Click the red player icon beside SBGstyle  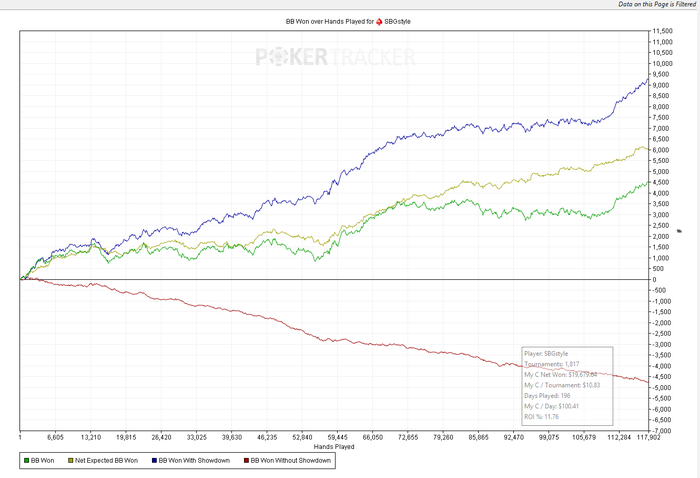(379, 21)
